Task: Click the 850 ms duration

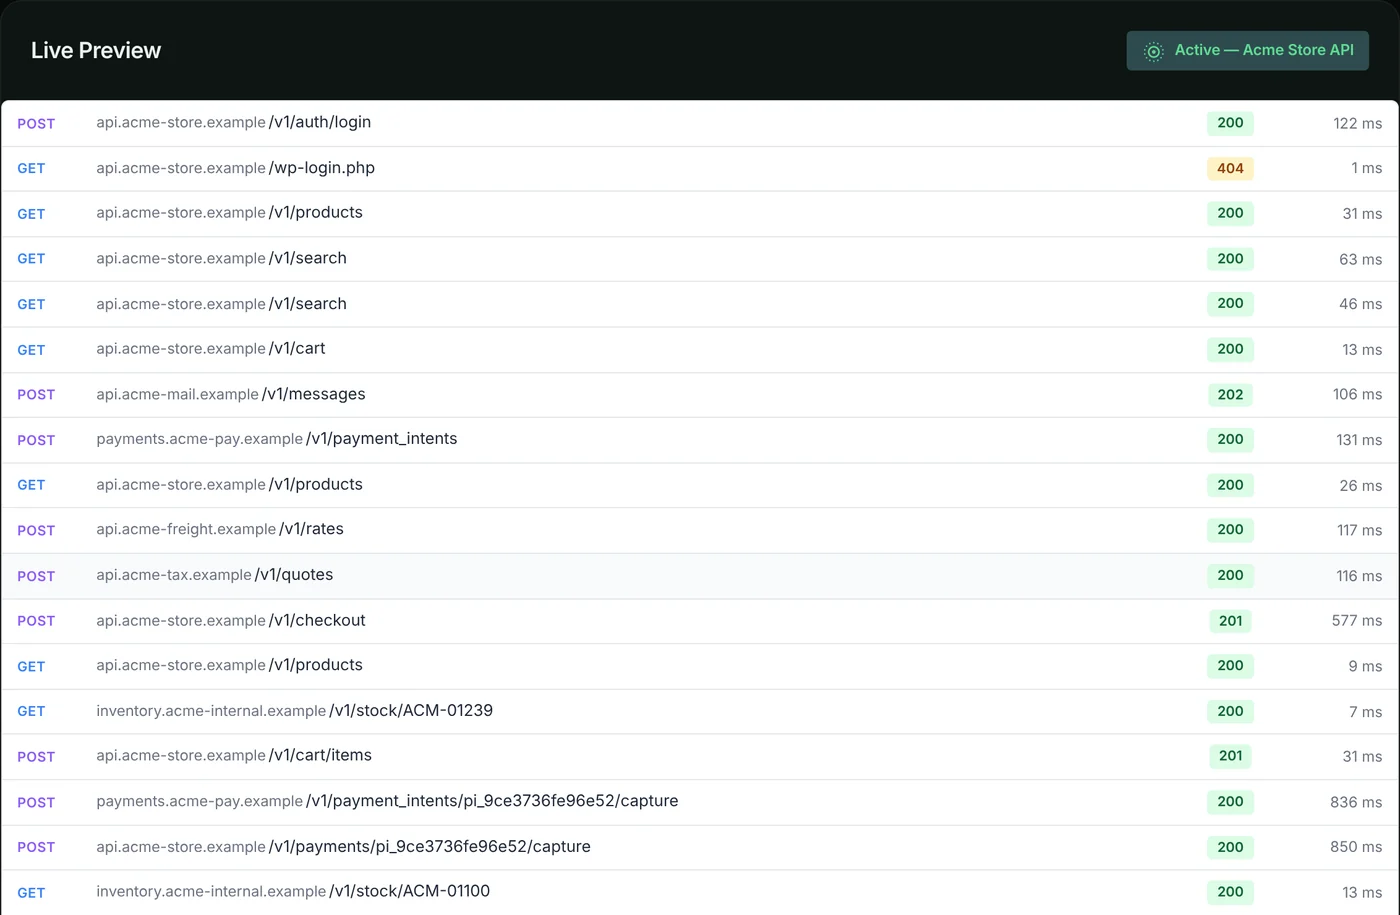Action: pos(1357,847)
